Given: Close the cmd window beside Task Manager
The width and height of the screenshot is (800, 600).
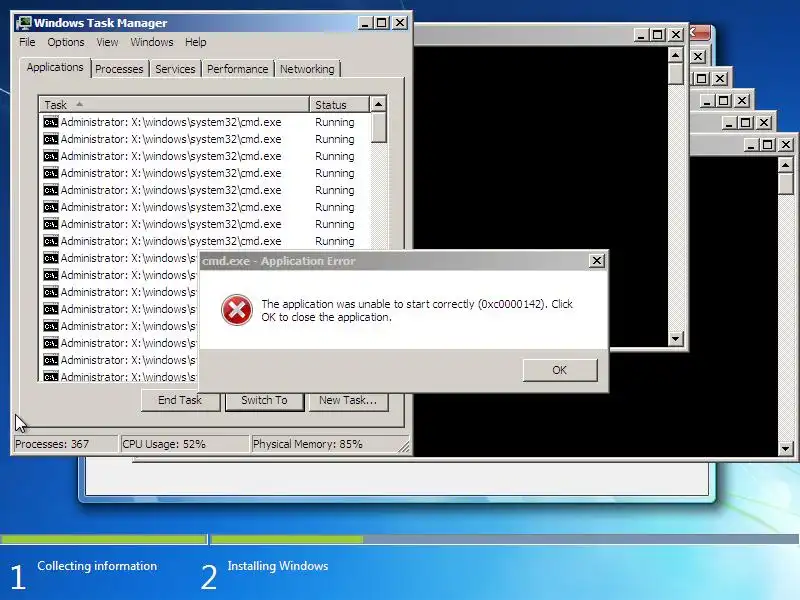Looking at the screenshot, I should (x=676, y=35).
